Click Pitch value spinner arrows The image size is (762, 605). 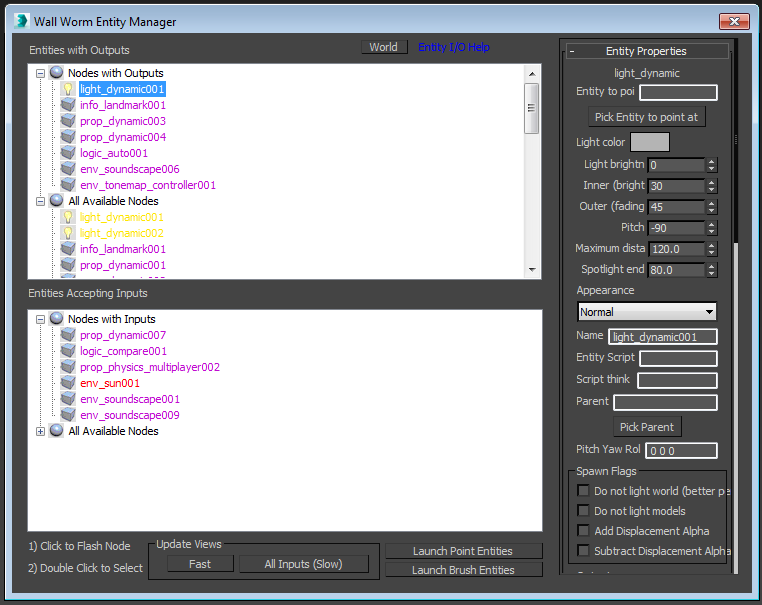point(711,228)
